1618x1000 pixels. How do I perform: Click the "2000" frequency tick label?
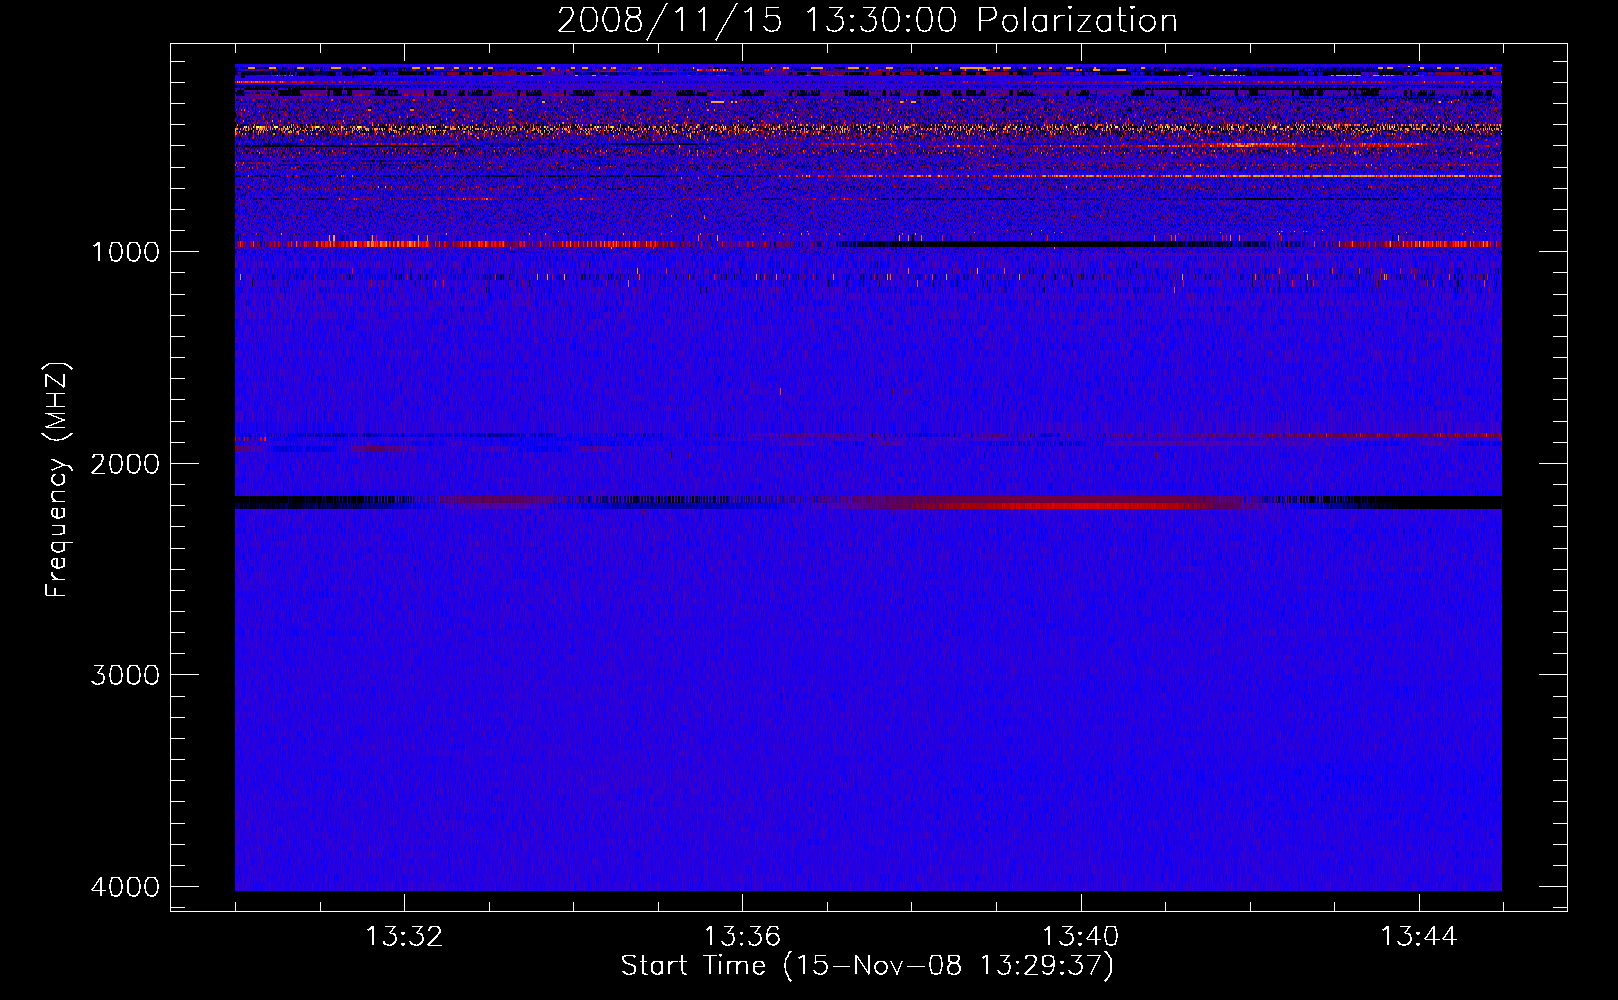[x=125, y=463]
